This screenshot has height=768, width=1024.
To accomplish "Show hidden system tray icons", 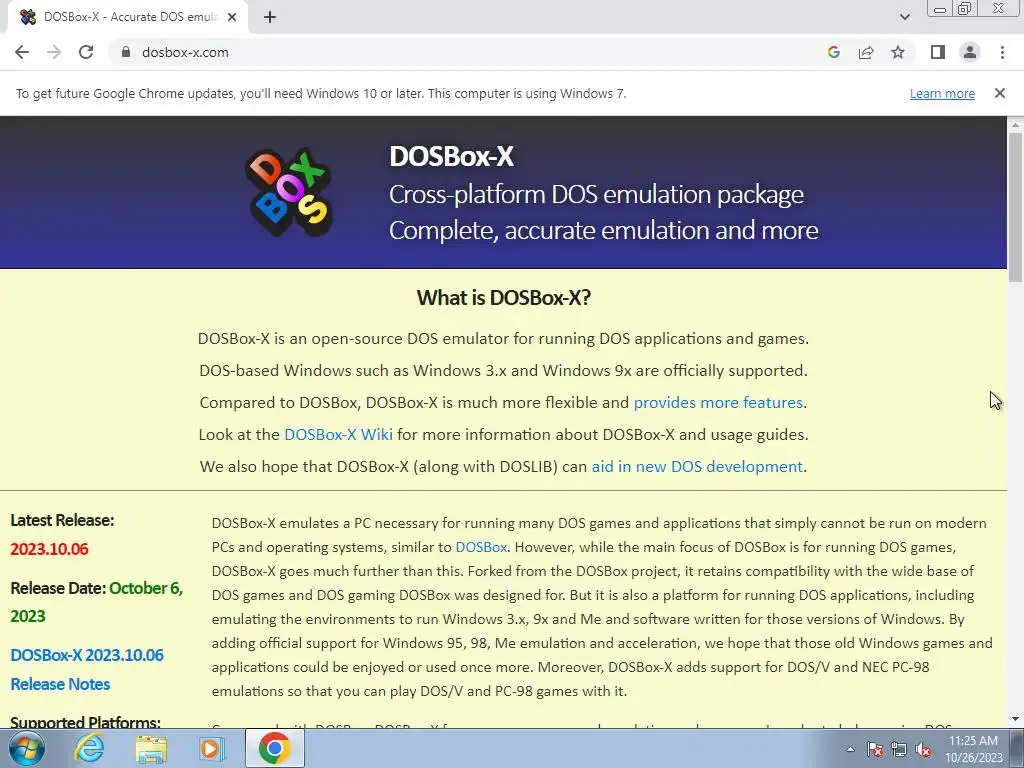I will point(850,749).
